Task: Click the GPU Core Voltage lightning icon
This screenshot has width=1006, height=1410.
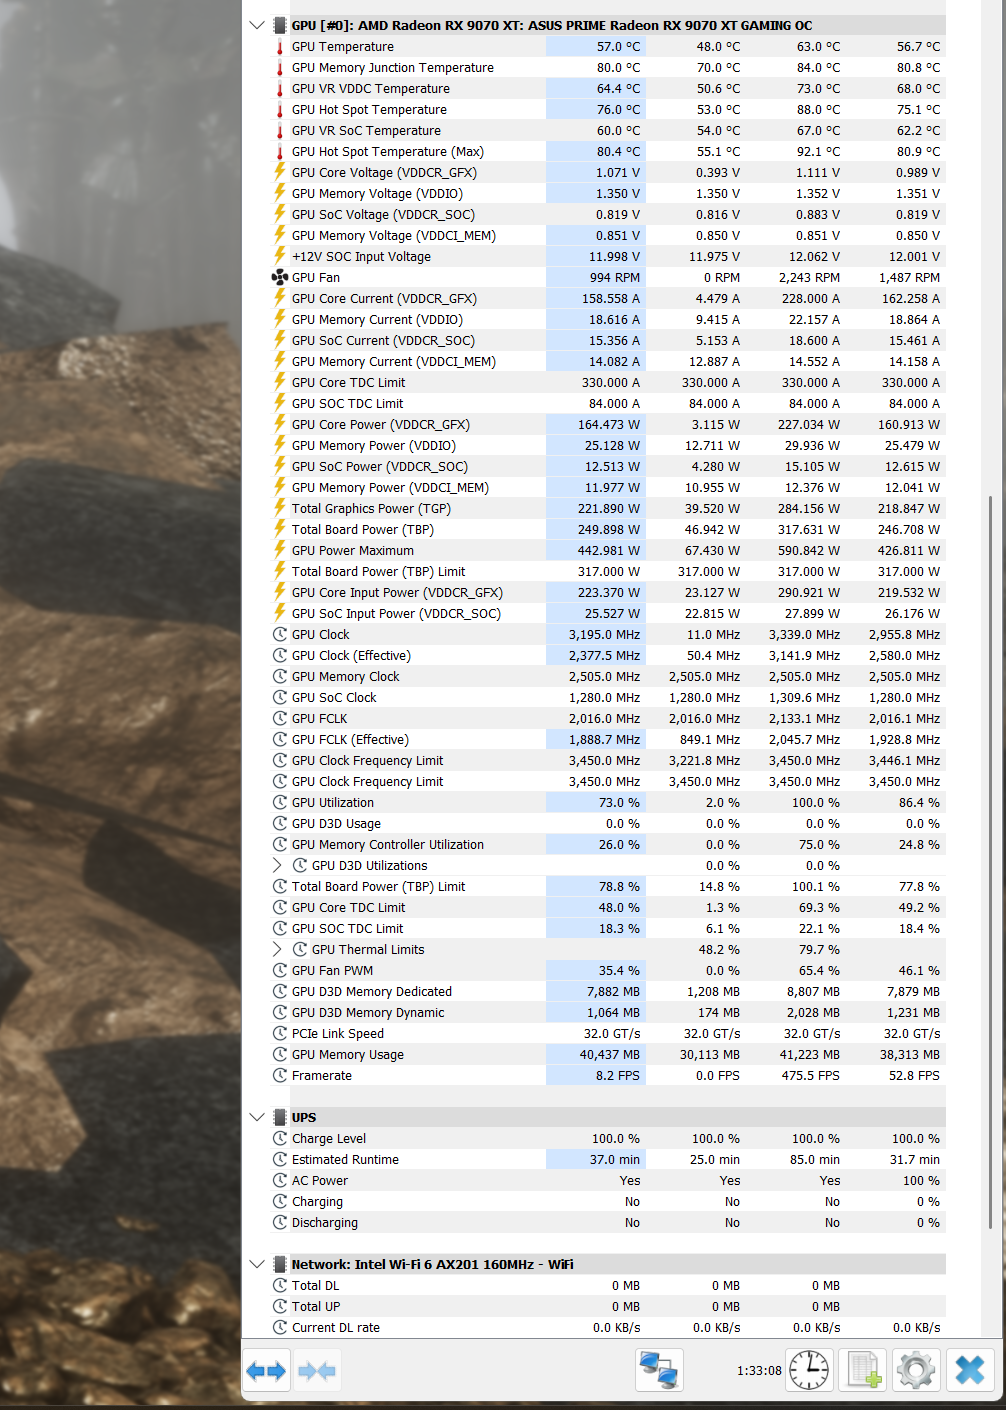Action: tap(280, 172)
